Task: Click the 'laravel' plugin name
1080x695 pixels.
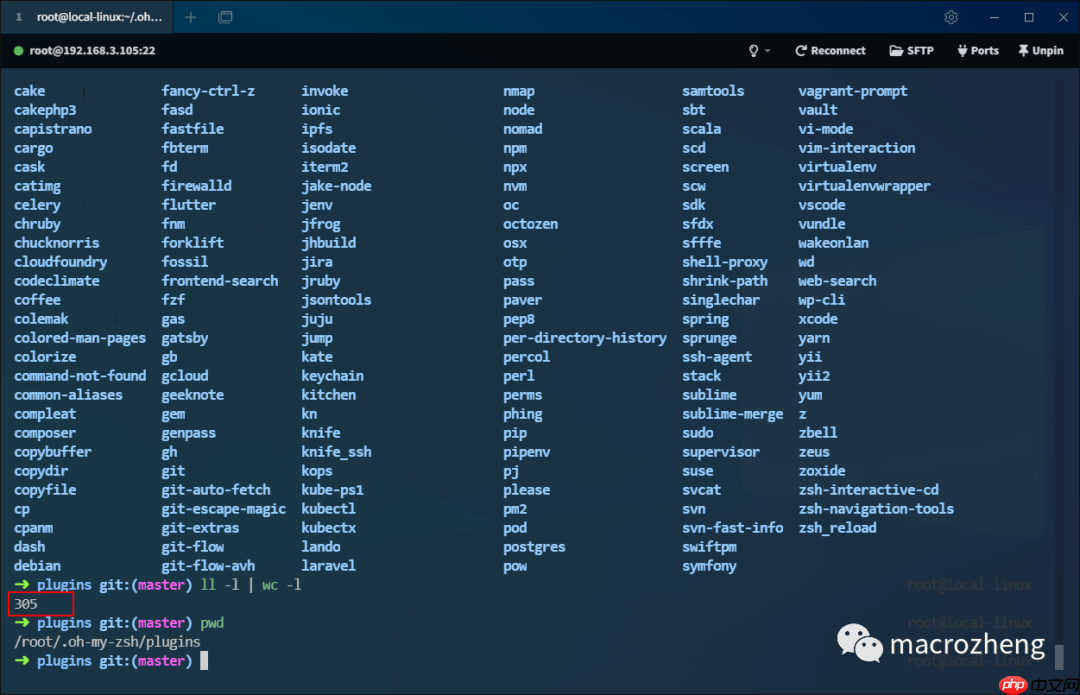Action: point(329,566)
